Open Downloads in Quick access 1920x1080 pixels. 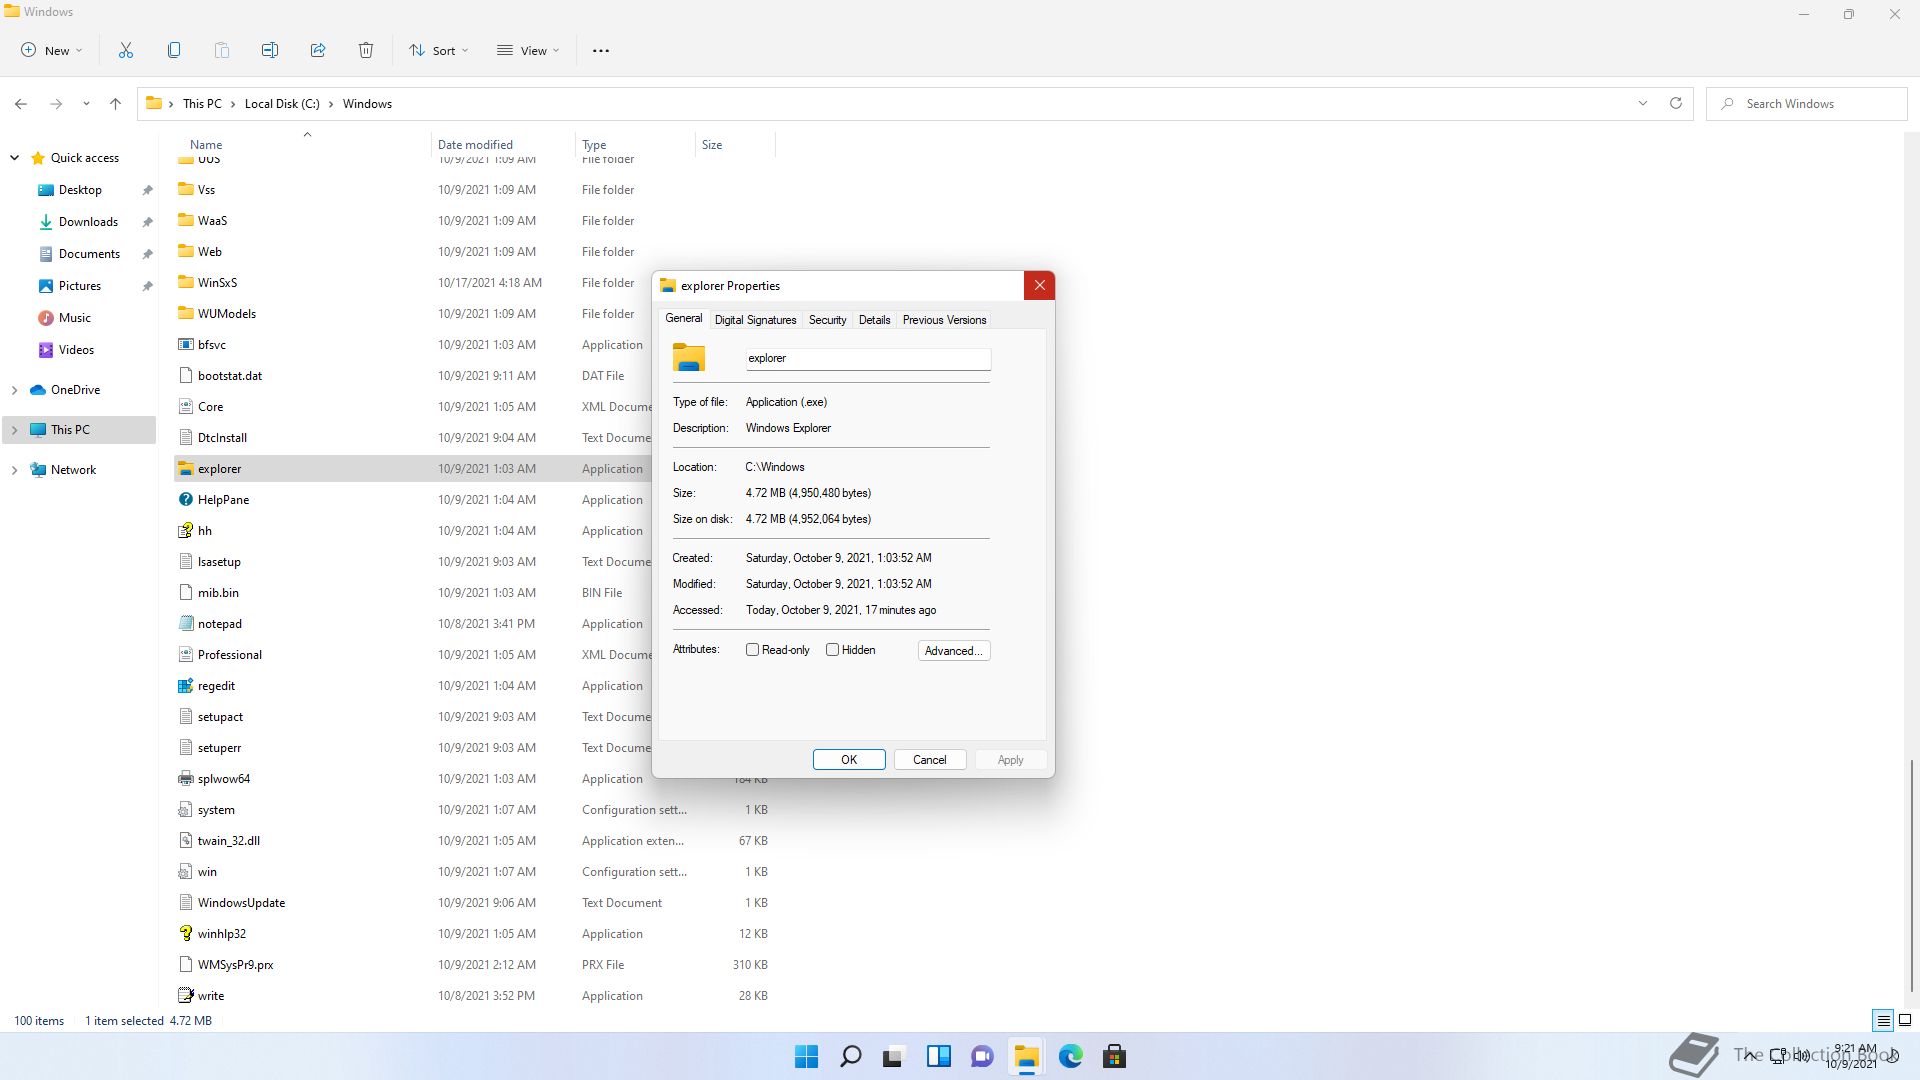[88, 222]
